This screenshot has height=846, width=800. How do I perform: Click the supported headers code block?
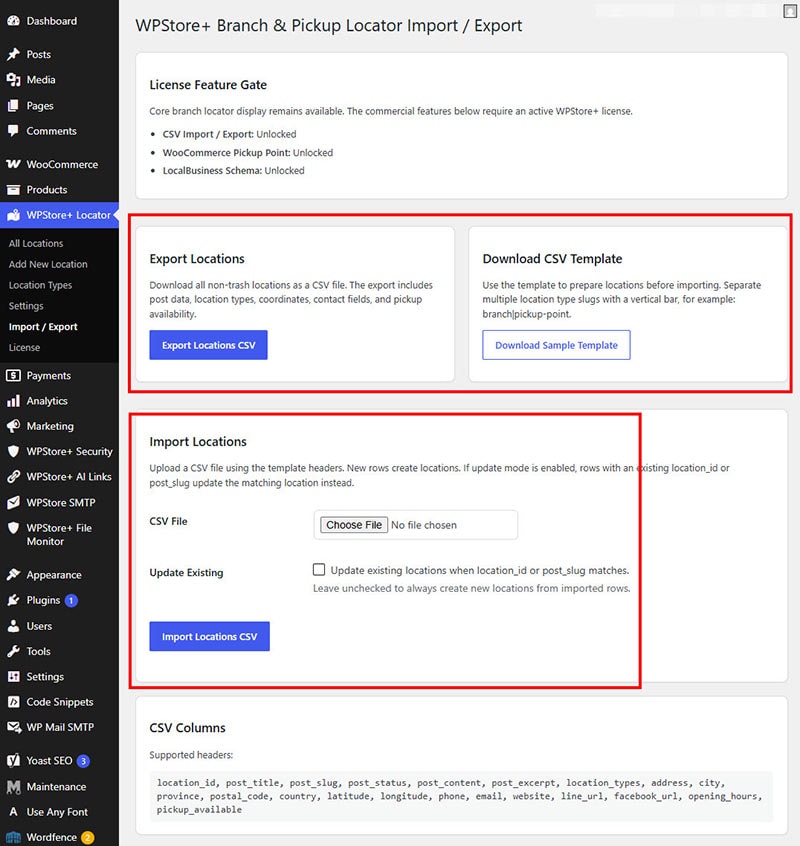[461, 796]
